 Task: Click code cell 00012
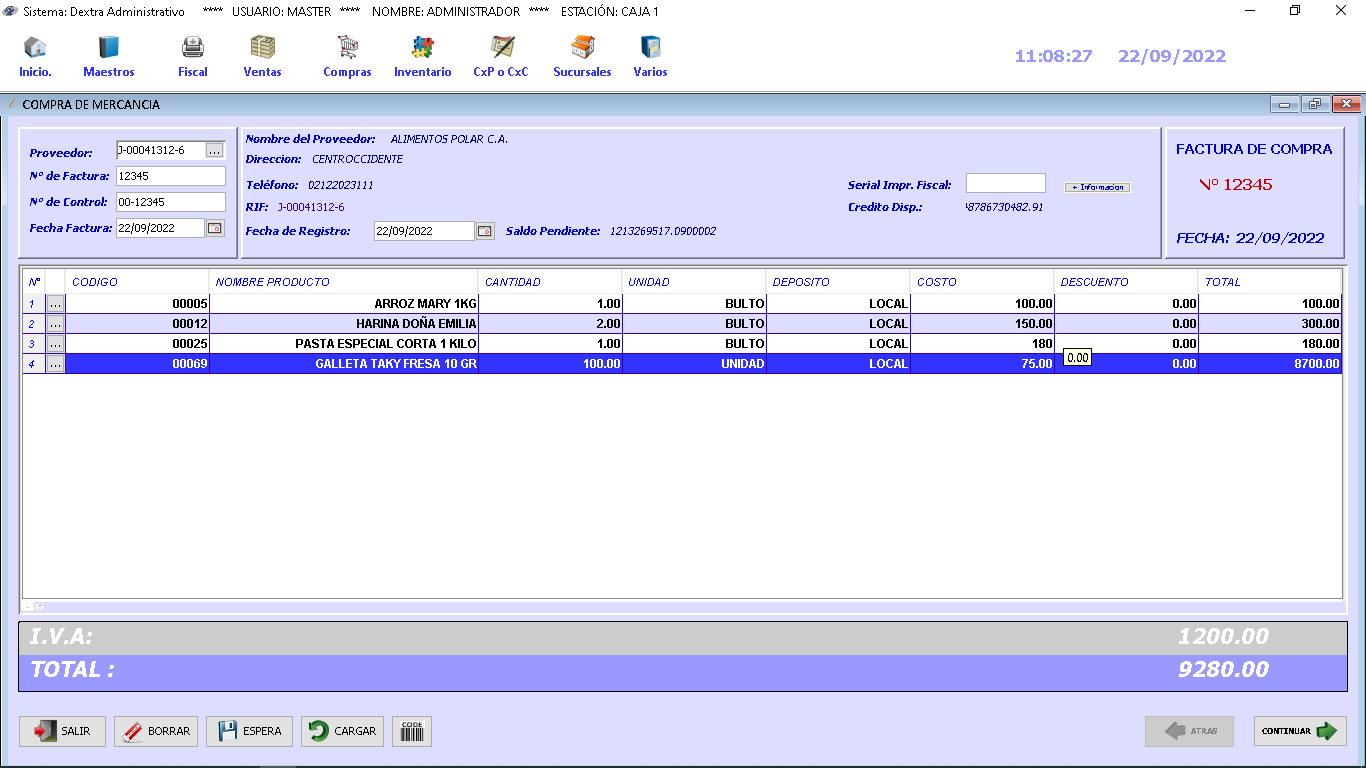pos(137,324)
